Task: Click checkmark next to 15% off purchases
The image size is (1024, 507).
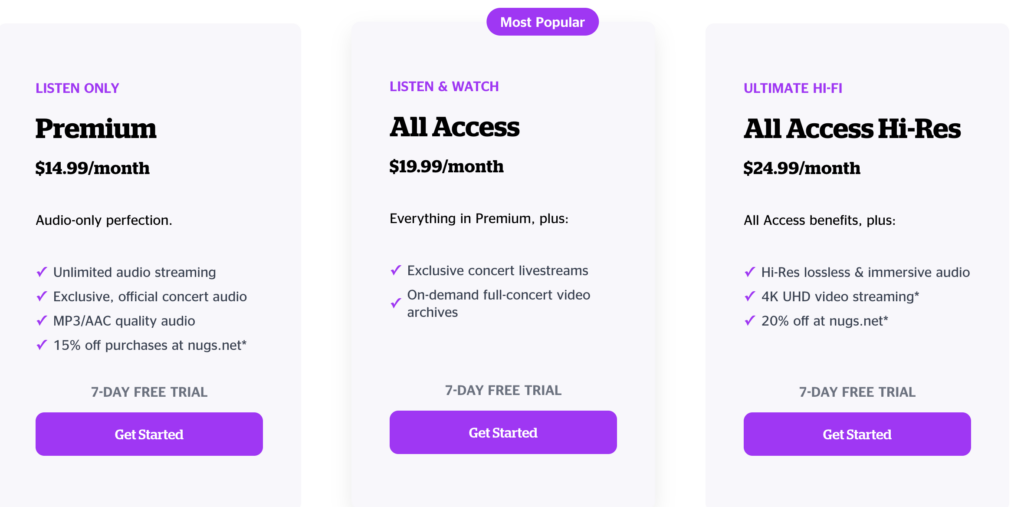Action: [42, 344]
